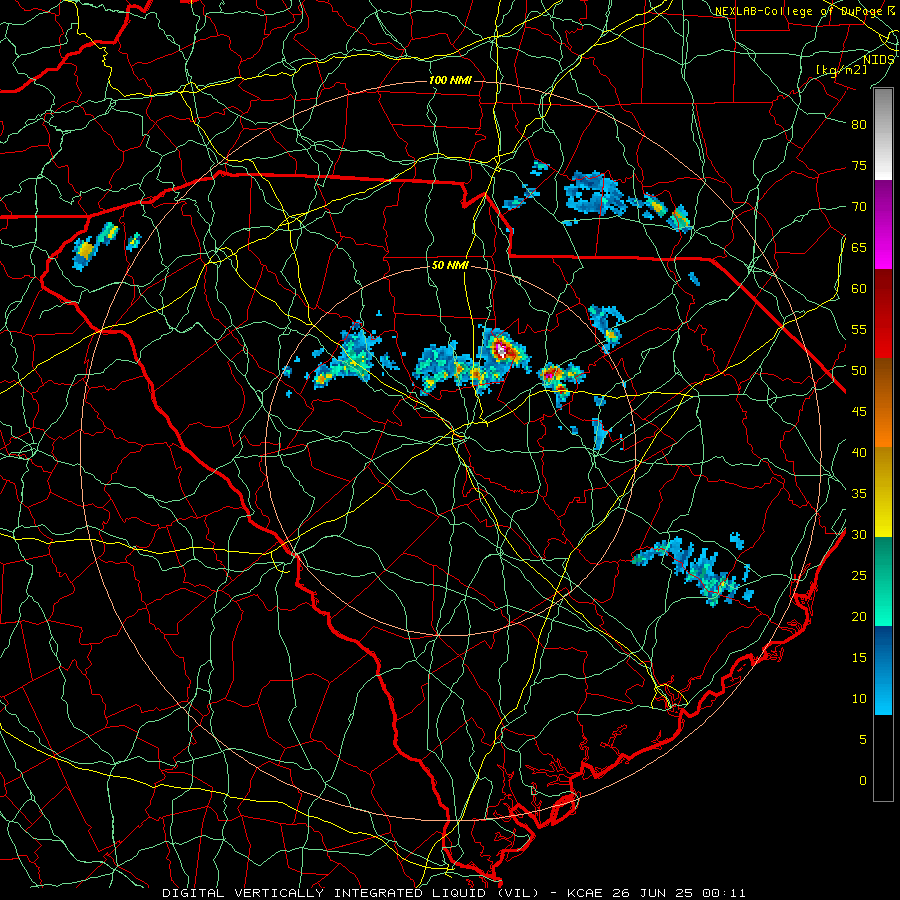Viewport: 900px width, 900px height.
Task: Click the "[kg/m2]" units label
Action: pos(841,70)
